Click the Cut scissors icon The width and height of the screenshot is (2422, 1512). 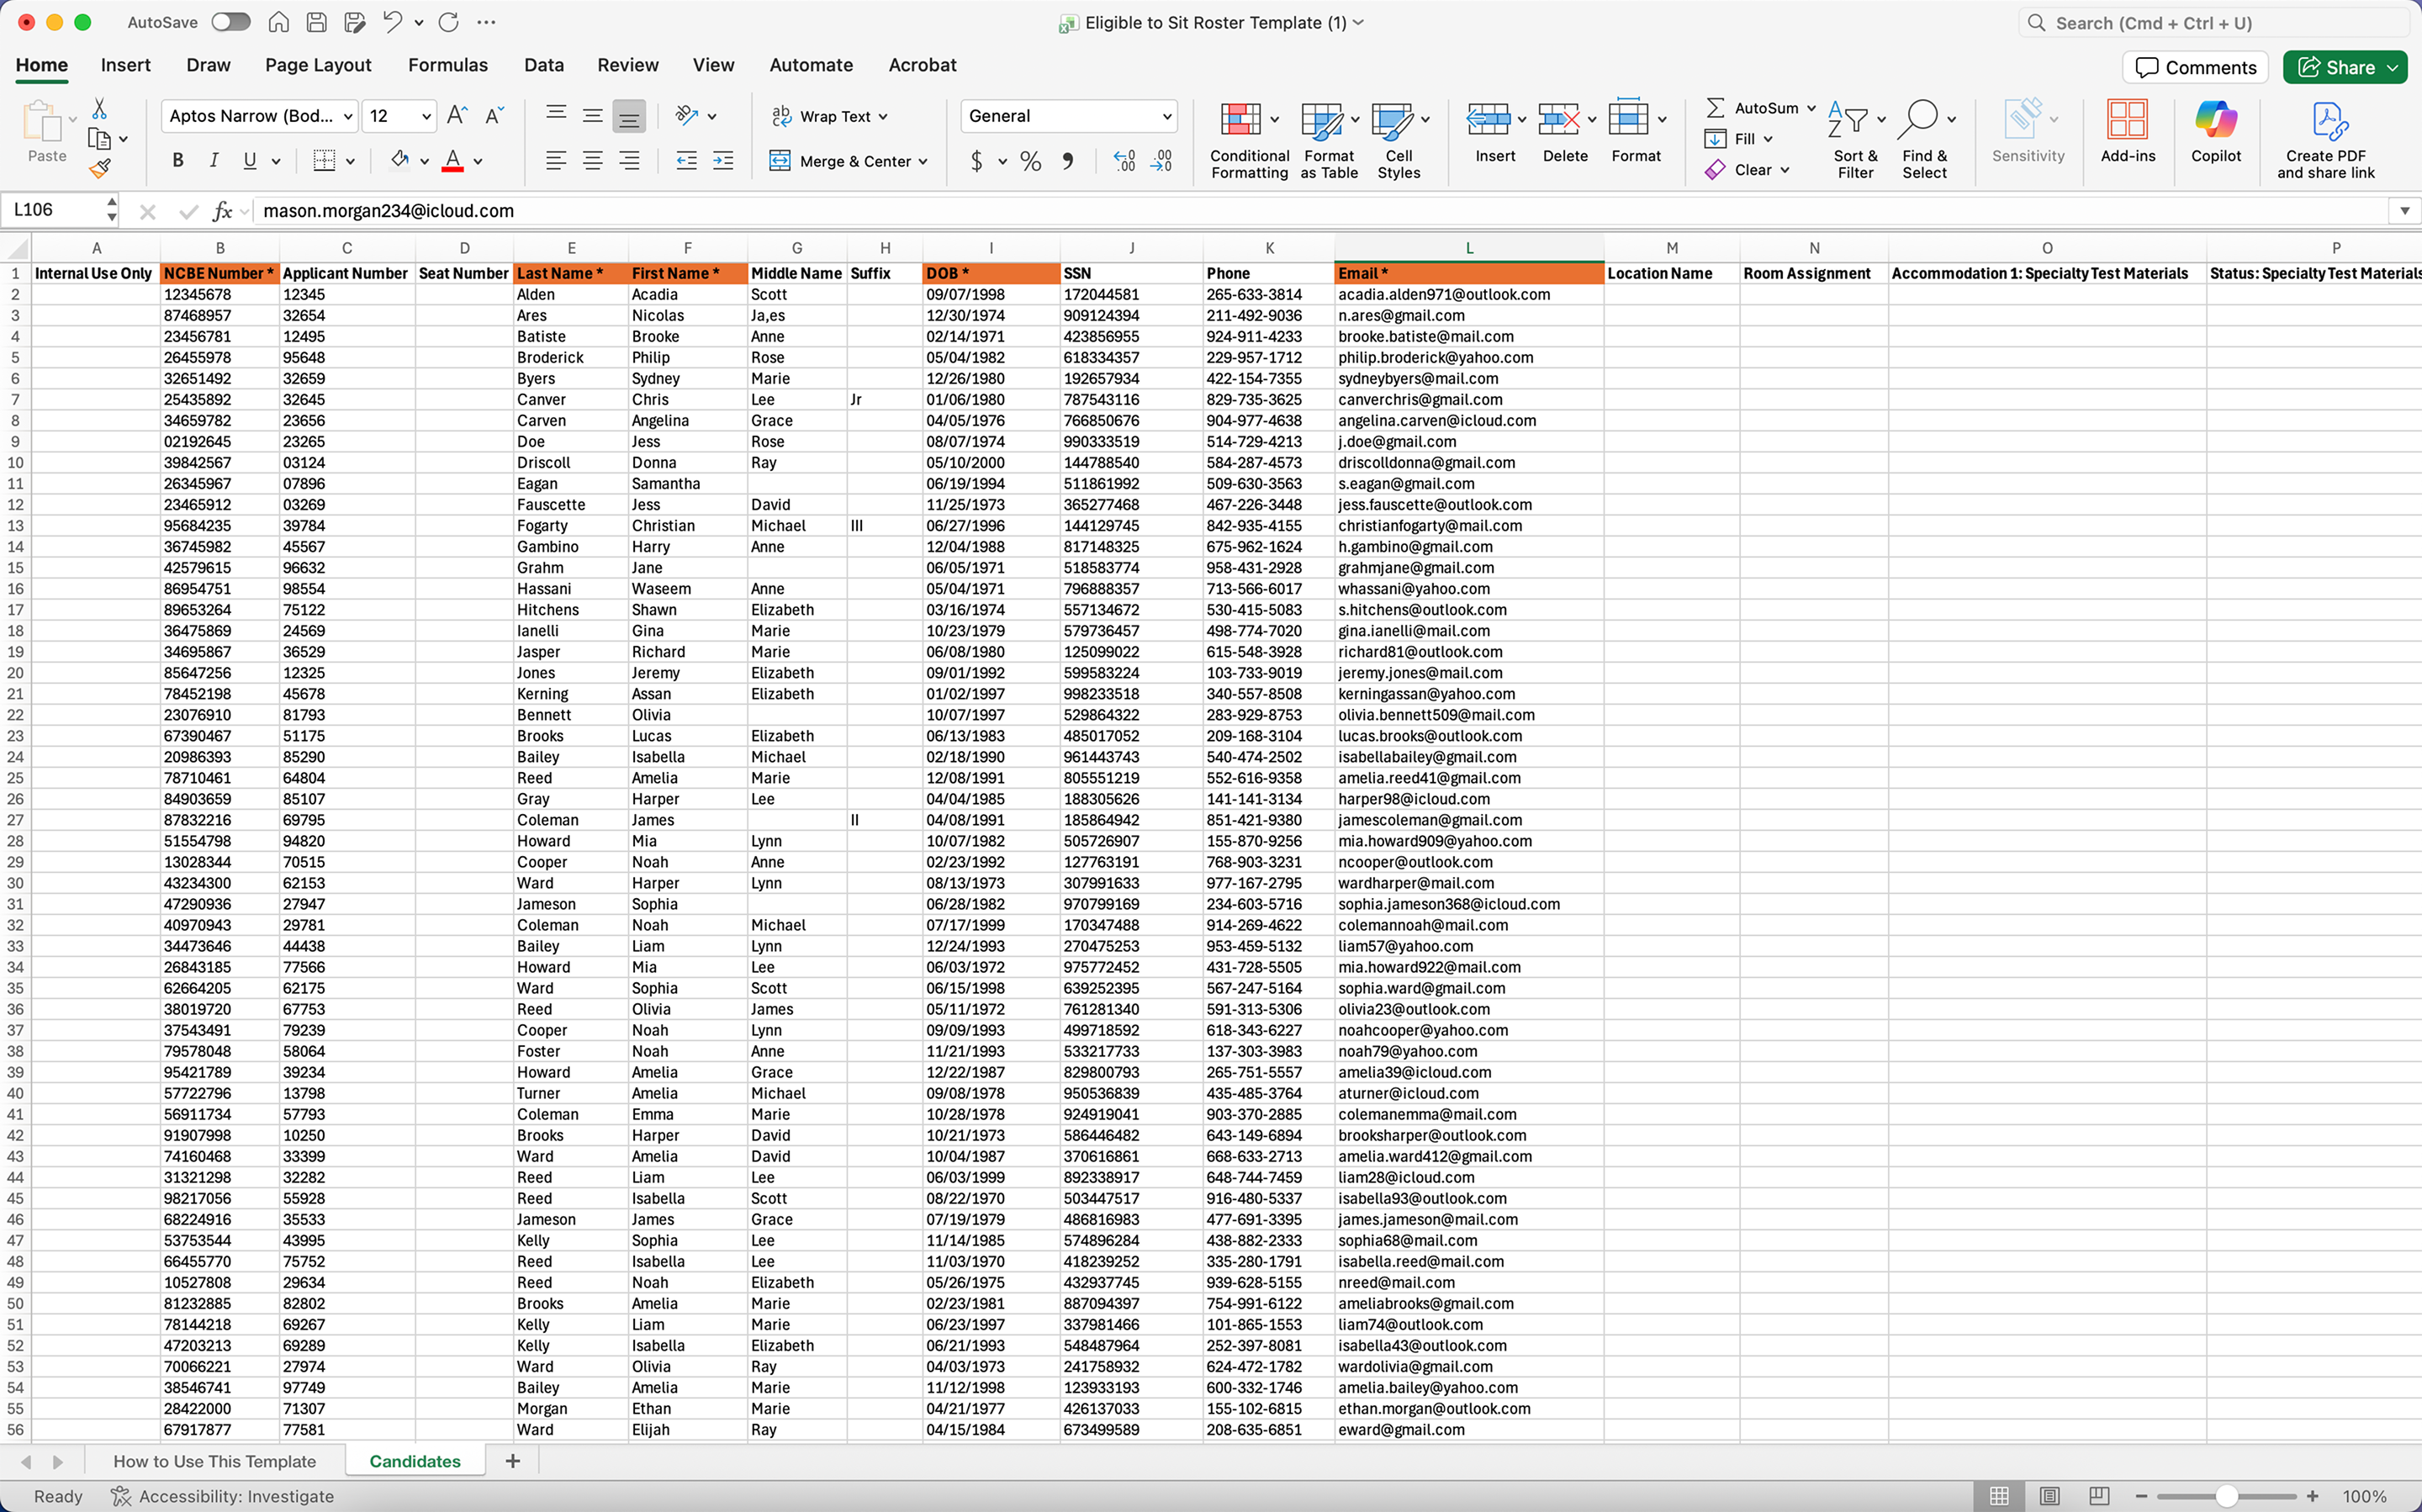tap(99, 108)
